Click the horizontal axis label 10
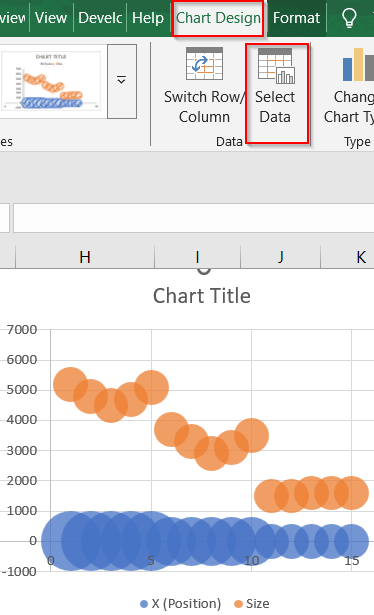This screenshot has height=615, width=374. click(x=251, y=561)
